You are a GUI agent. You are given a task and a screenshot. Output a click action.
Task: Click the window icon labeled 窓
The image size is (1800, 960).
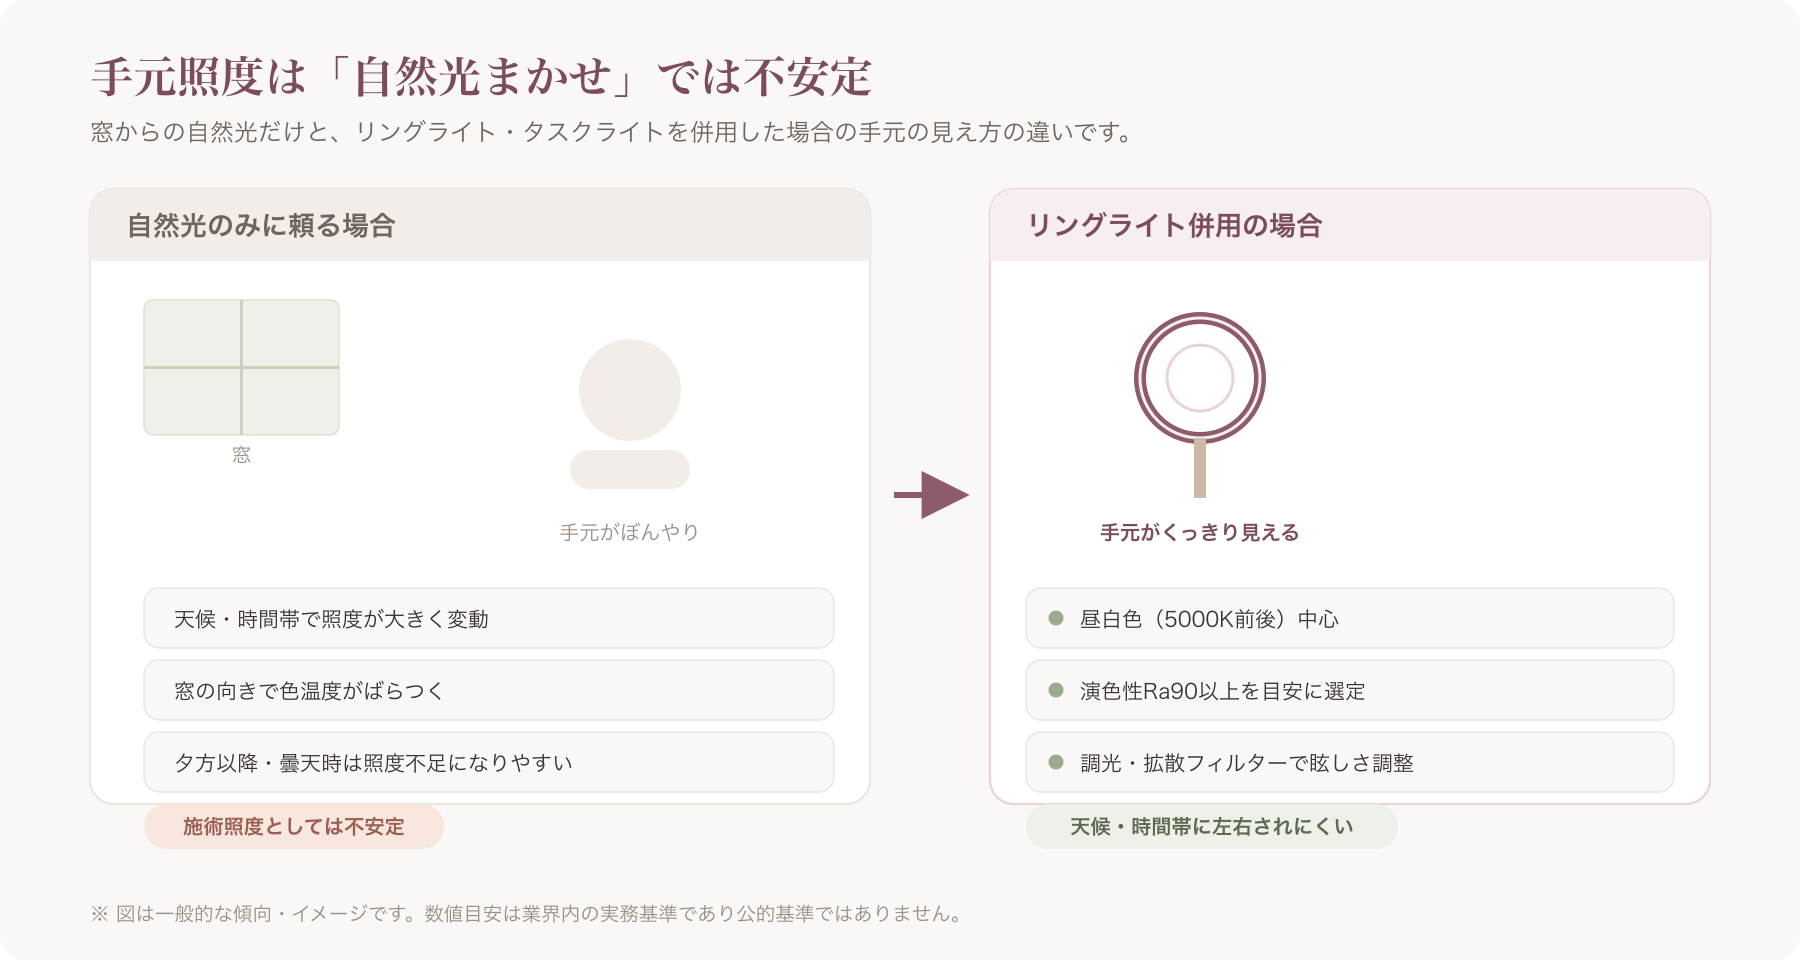pyautogui.click(x=241, y=367)
